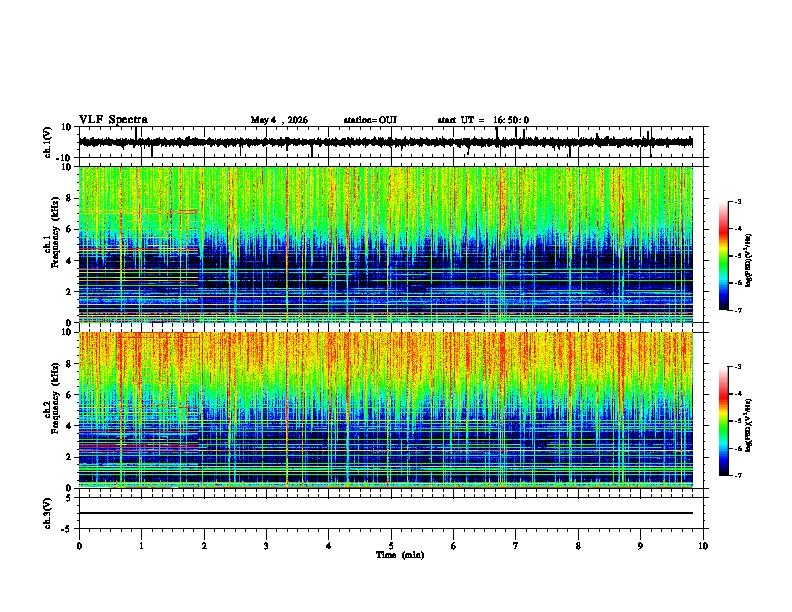792x612 pixels.
Task: Click the VLF Spectra title text
Action: [113, 120]
